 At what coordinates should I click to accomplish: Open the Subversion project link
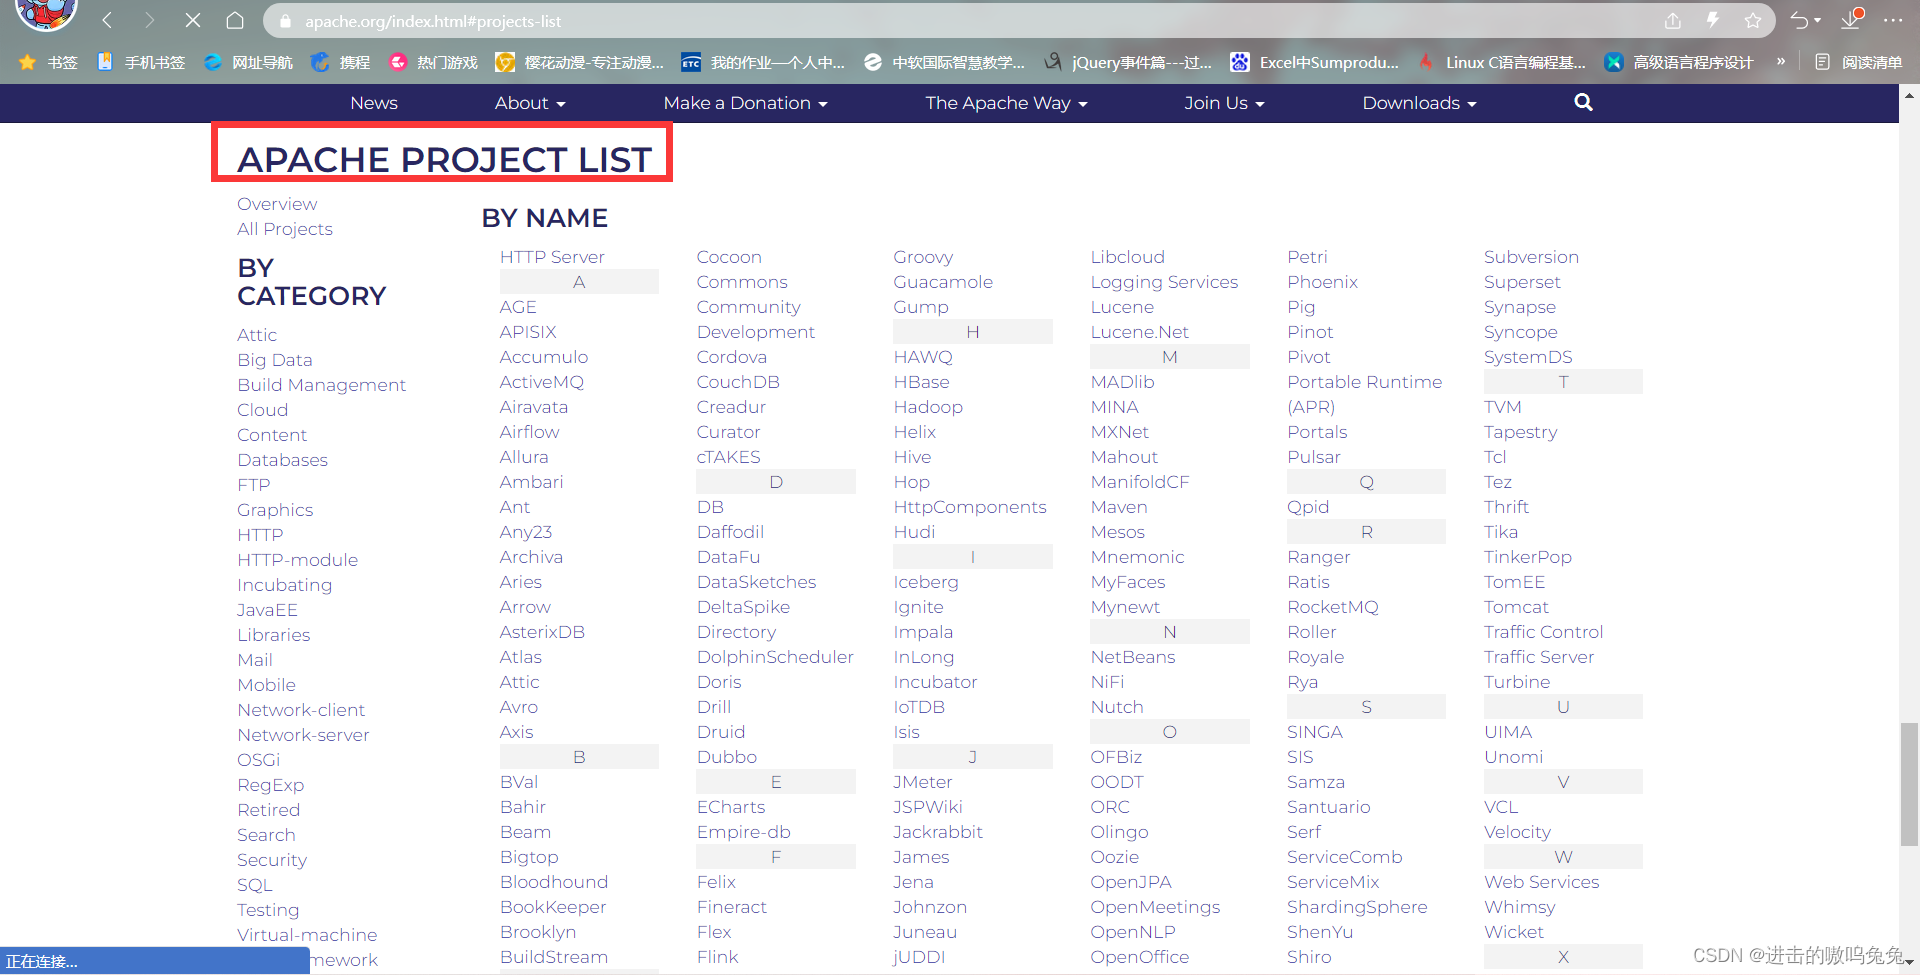coord(1531,257)
